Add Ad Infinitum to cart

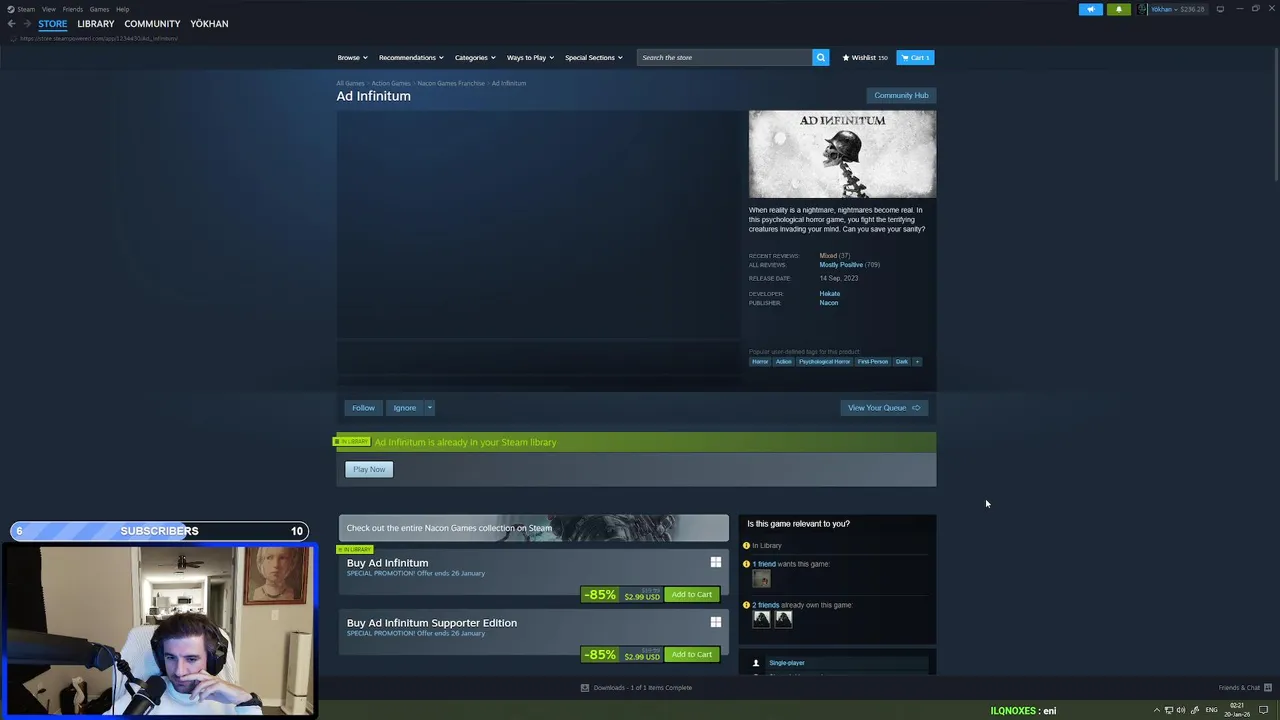point(692,594)
